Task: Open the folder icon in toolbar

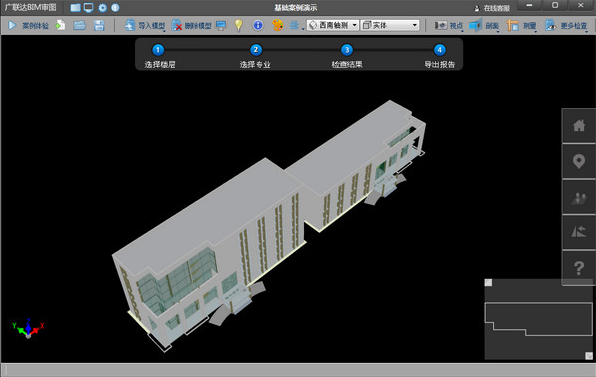Action: [79, 25]
